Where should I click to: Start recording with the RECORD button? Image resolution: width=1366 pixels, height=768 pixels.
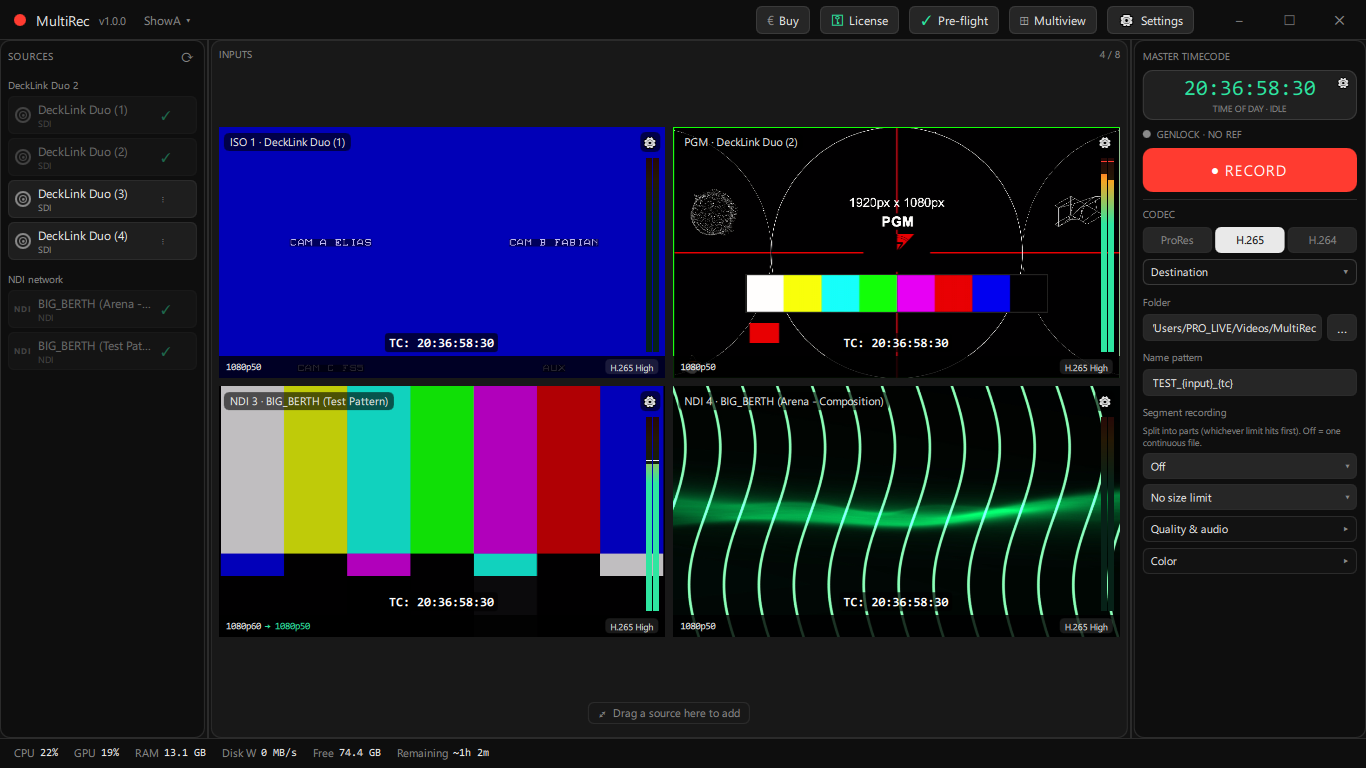pyautogui.click(x=1250, y=170)
